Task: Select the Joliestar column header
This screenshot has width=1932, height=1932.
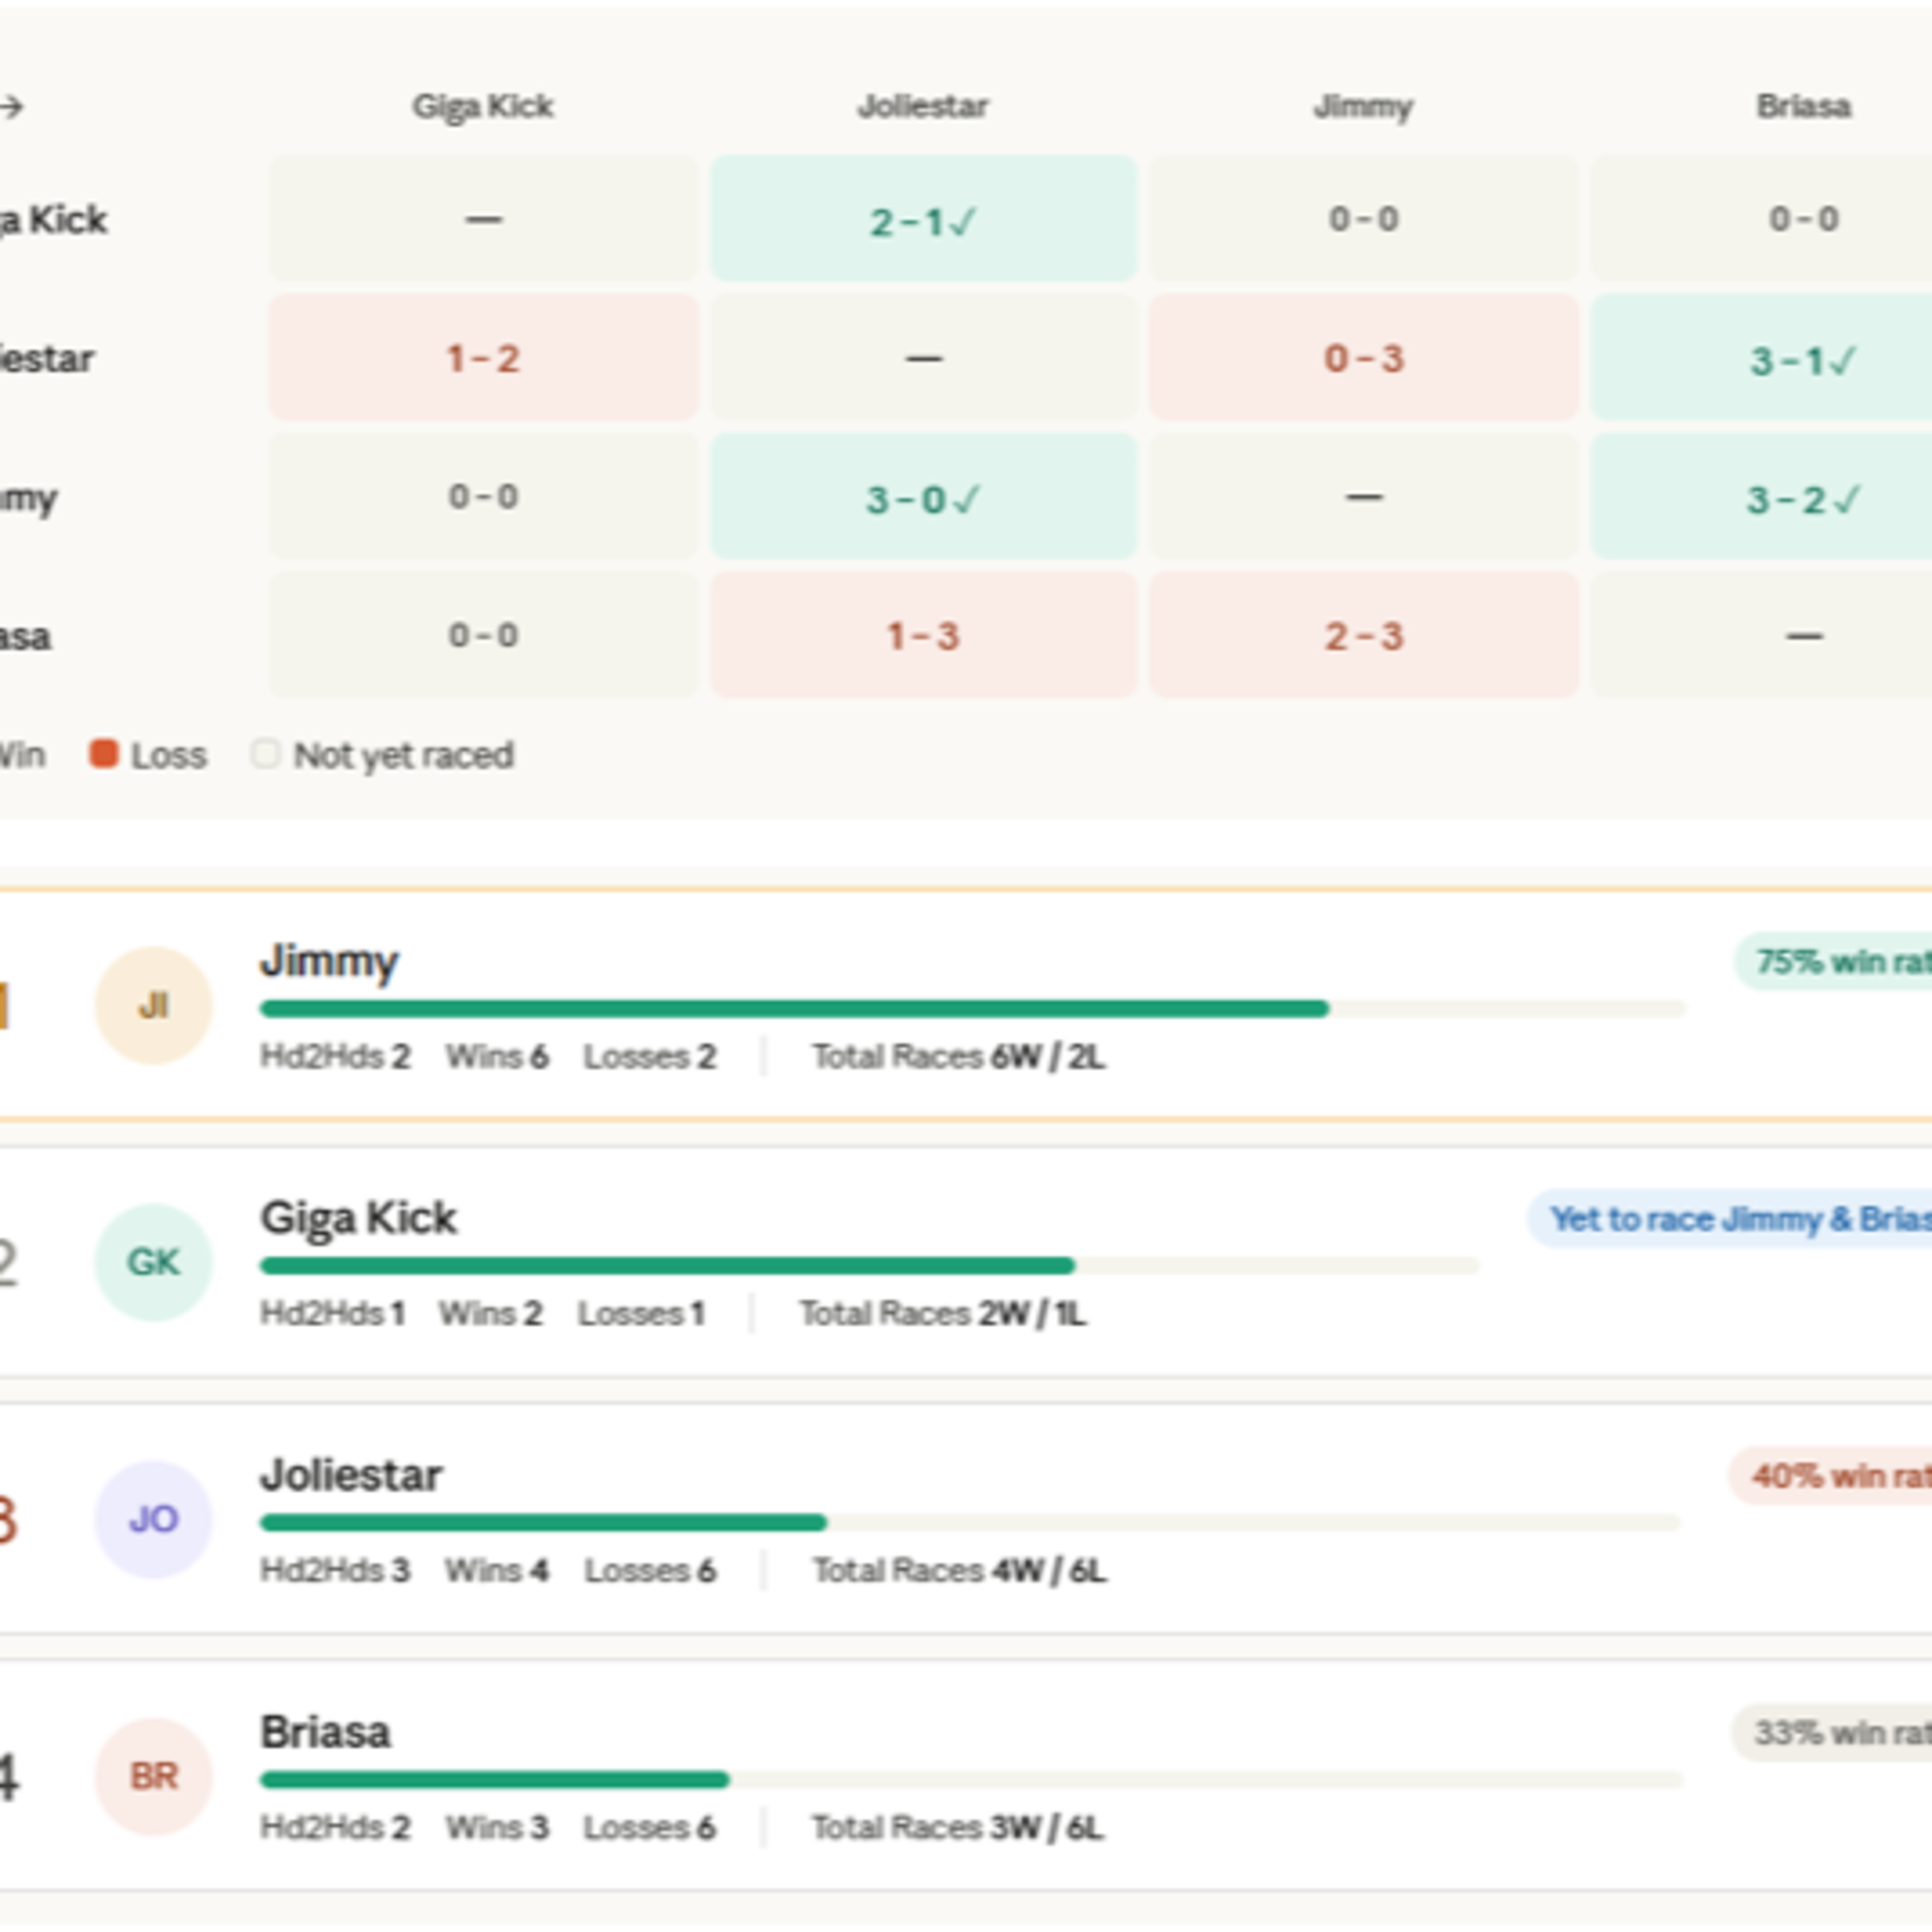Action: click(x=923, y=106)
